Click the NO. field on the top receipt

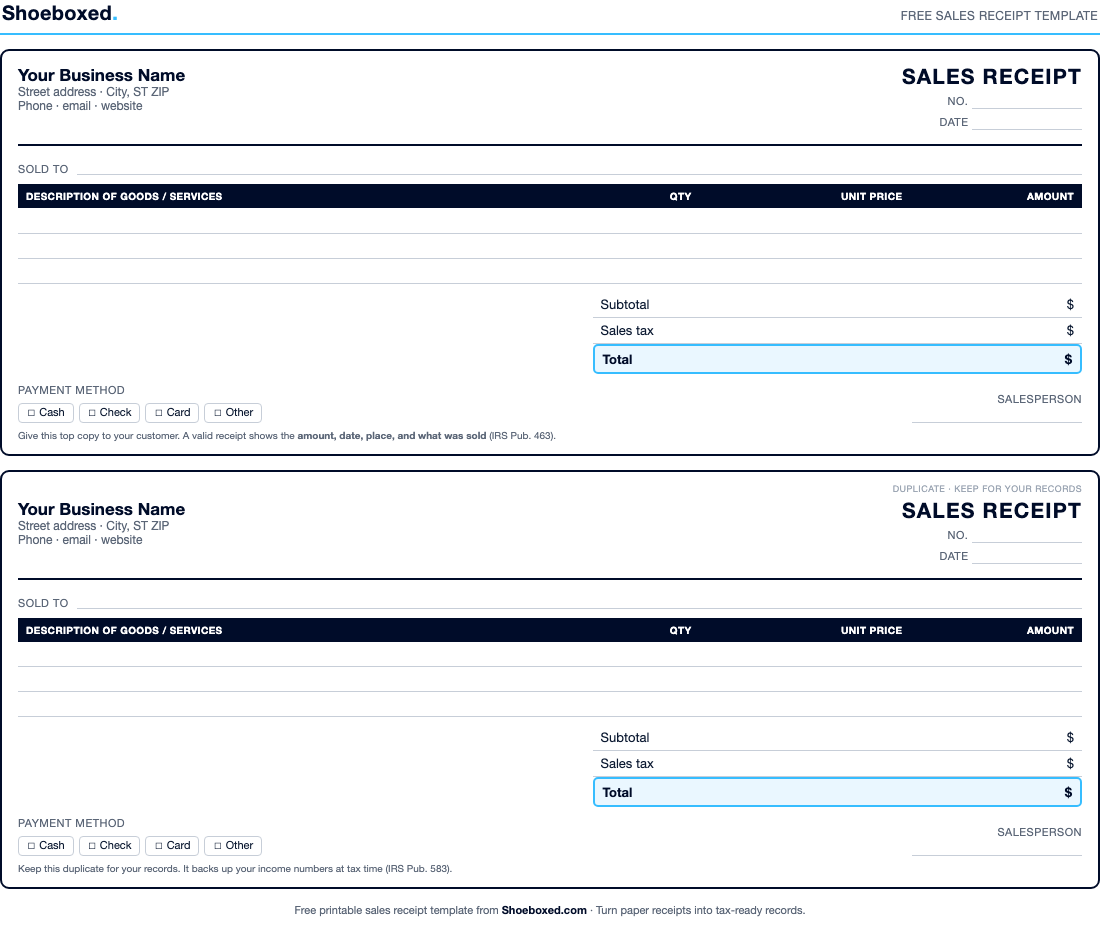pos(1027,102)
